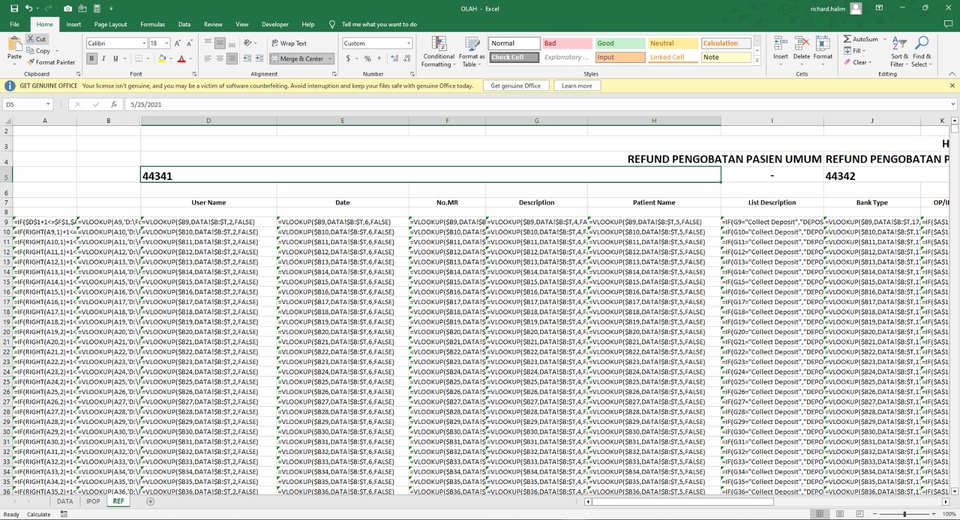Open Format as Table gallery
960x520 pixels.
[x=472, y=52]
